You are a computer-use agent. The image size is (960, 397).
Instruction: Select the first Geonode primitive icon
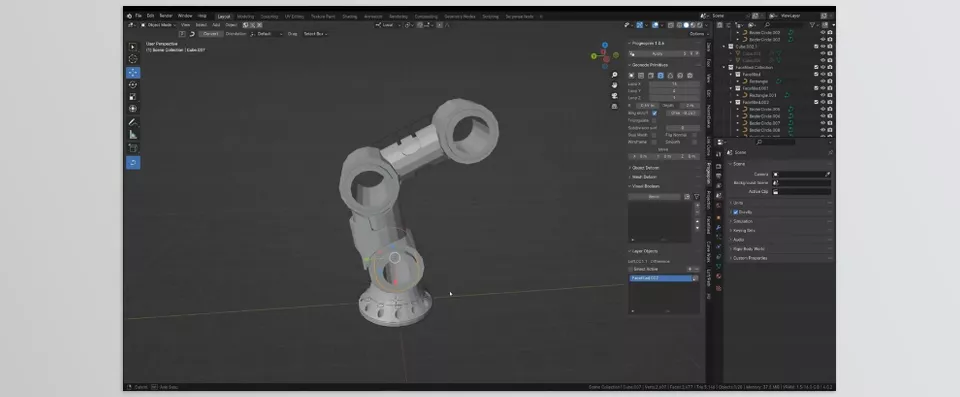pyautogui.click(x=632, y=75)
